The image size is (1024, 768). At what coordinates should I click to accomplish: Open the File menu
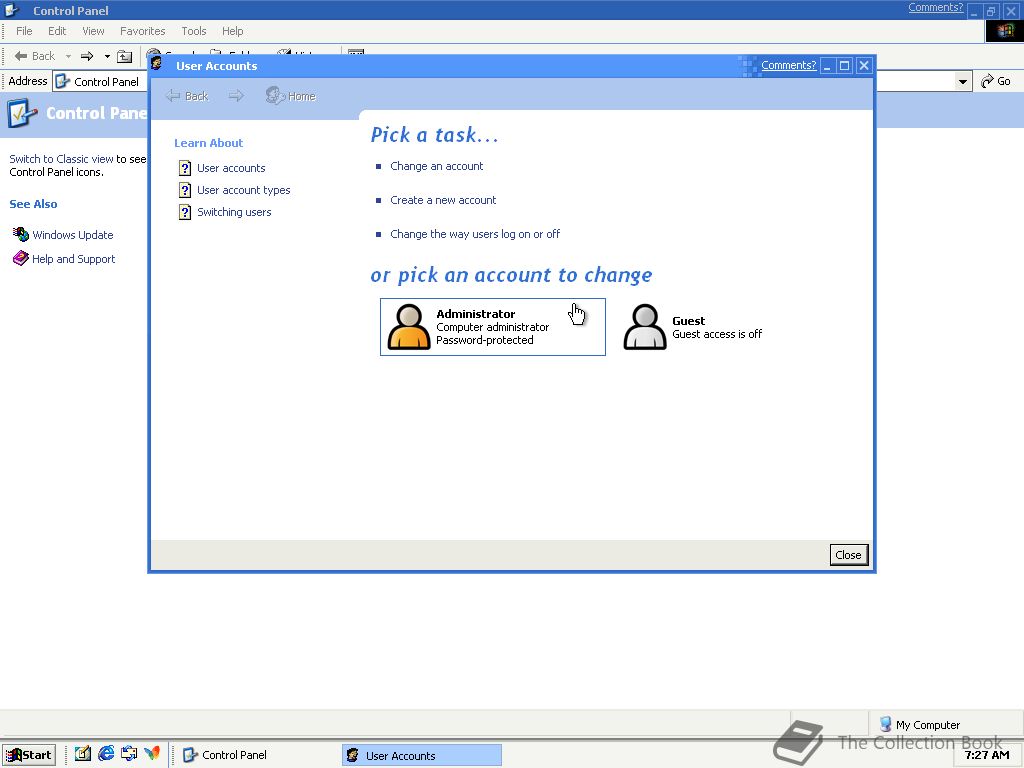coord(24,31)
